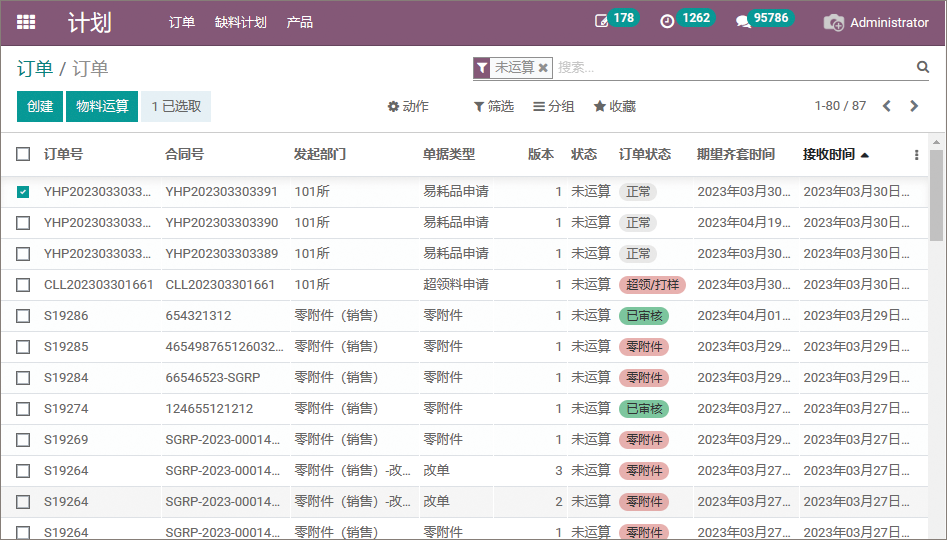Uncheck the first YHP order row checkbox
This screenshot has width=949, height=540.
click(23, 191)
